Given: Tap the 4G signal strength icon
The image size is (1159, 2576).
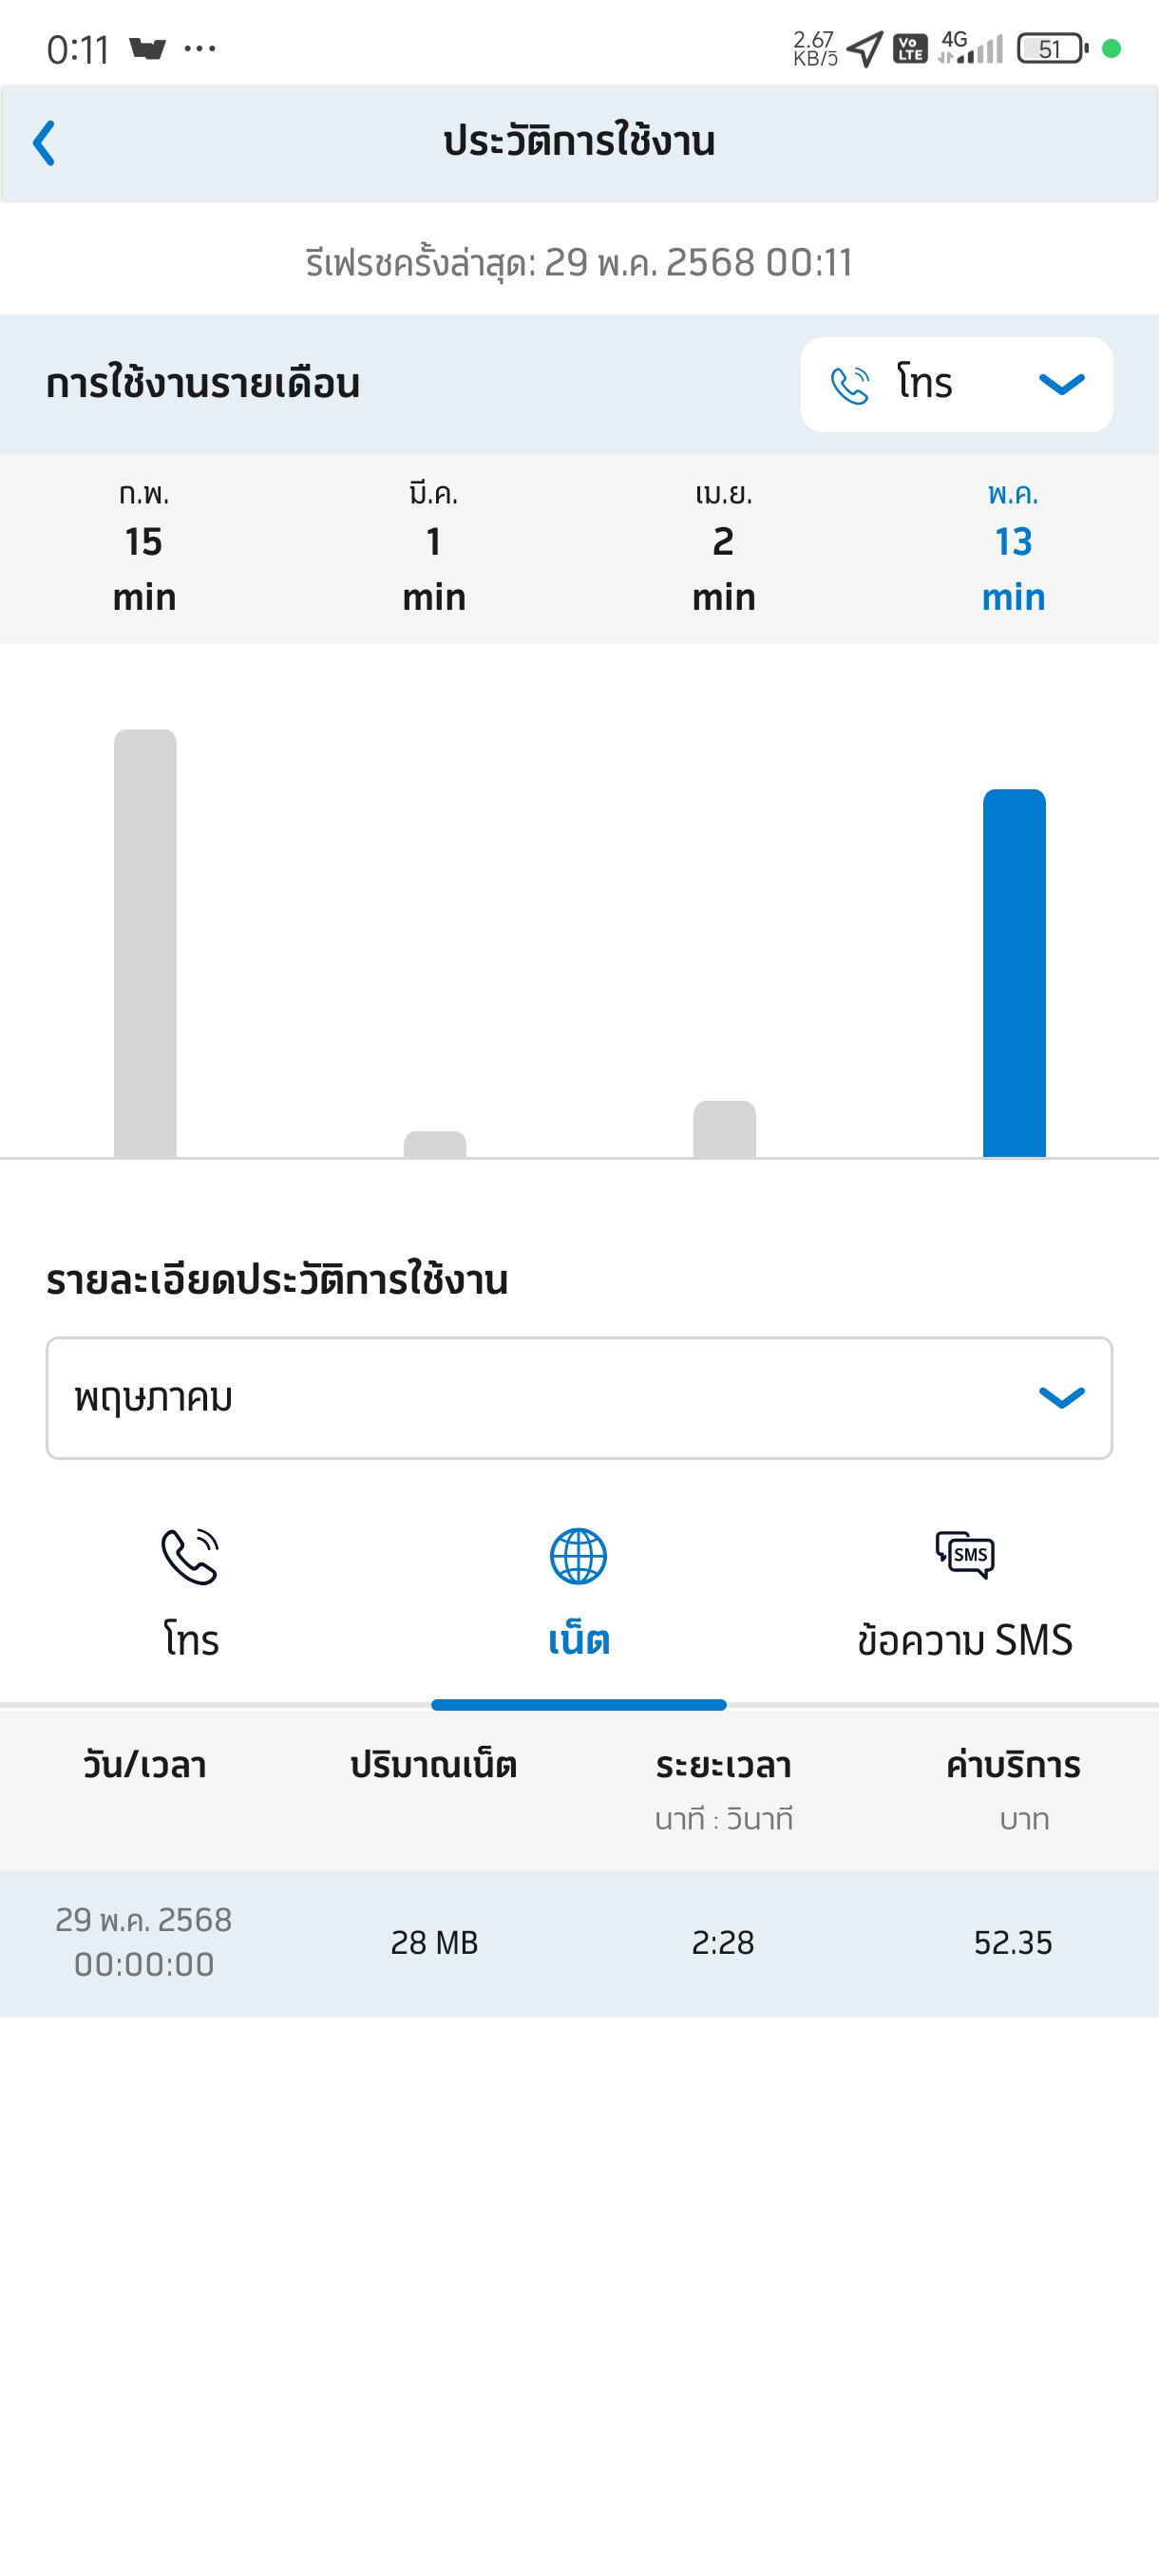Looking at the screenshot, I should (971, 47).
